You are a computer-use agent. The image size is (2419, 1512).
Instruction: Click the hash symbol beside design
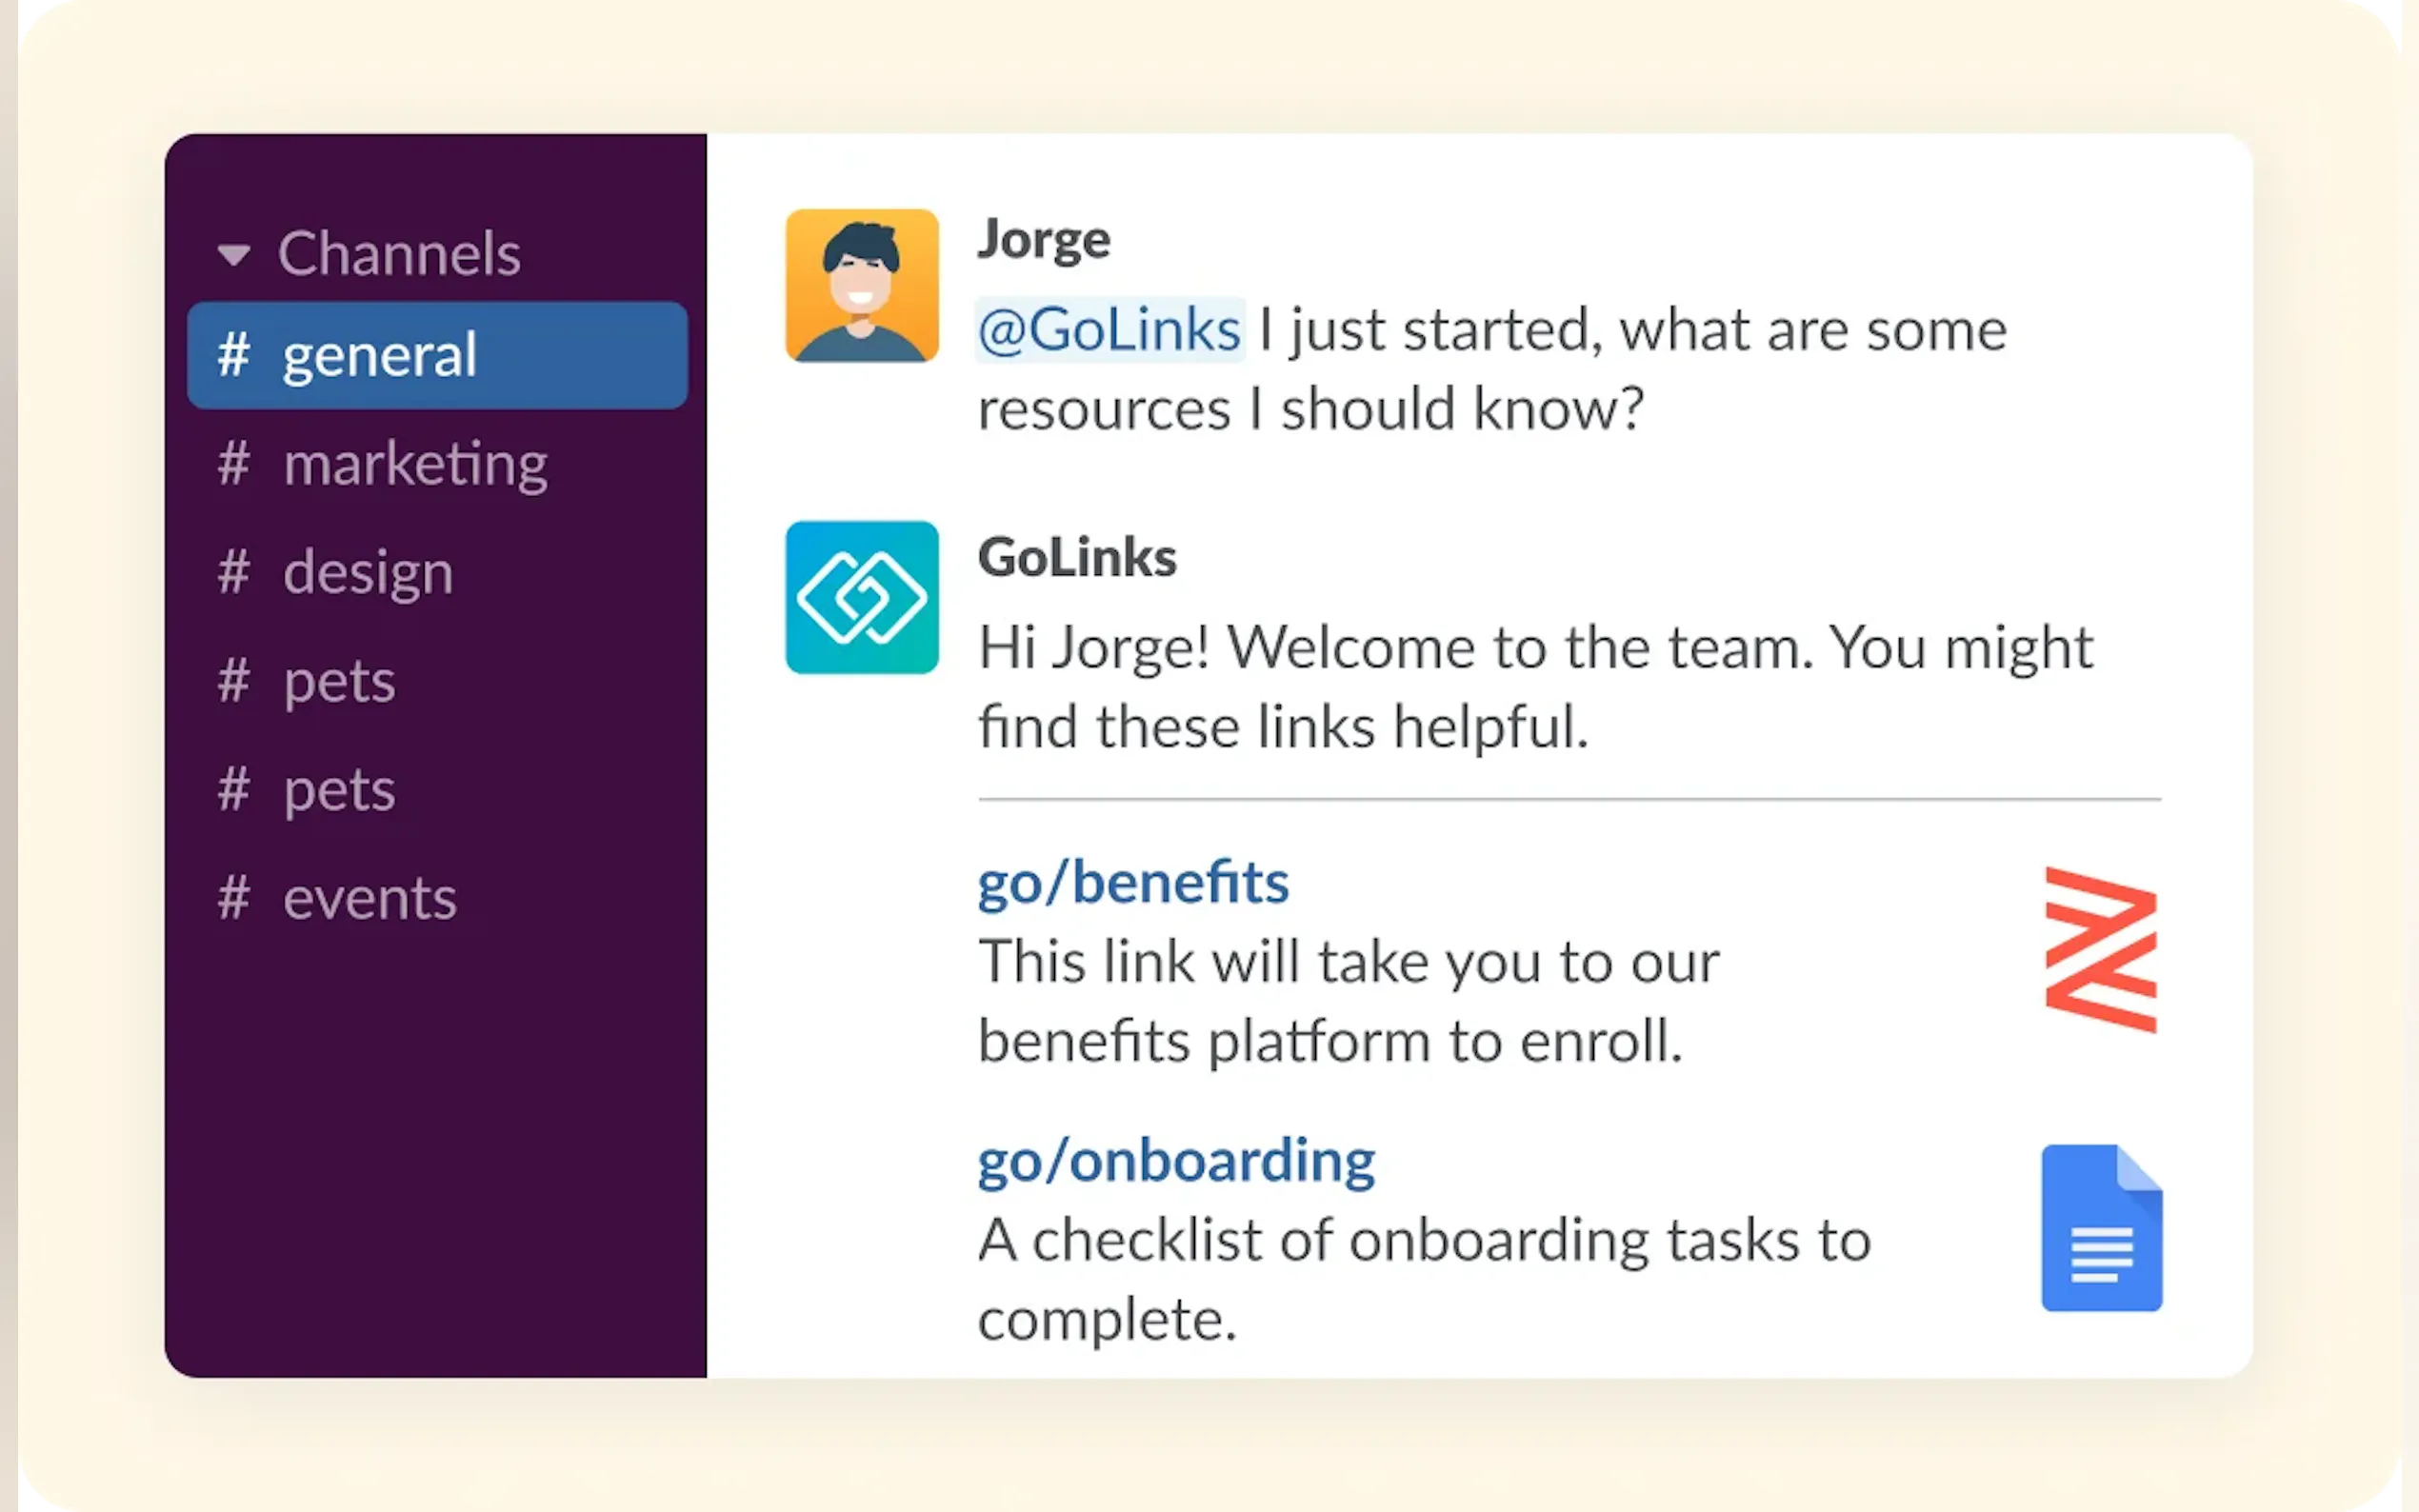233,572
